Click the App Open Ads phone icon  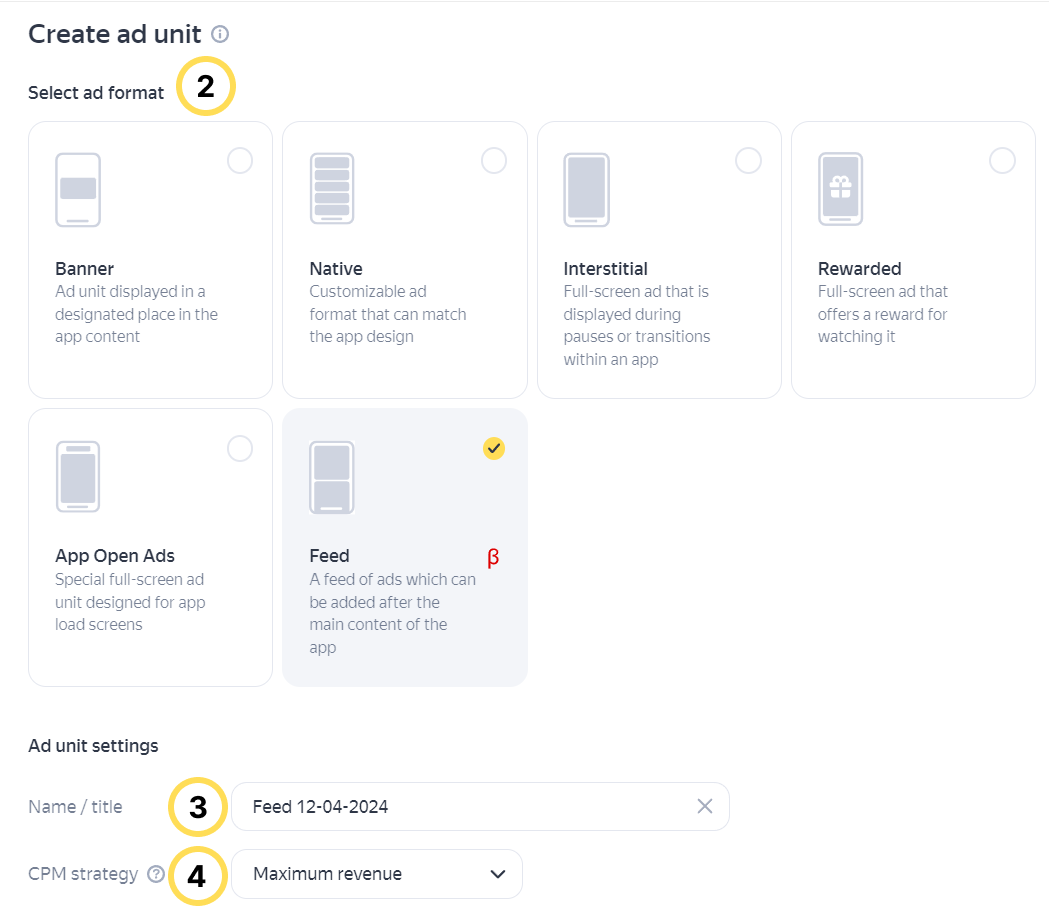(x=78, y=477)
